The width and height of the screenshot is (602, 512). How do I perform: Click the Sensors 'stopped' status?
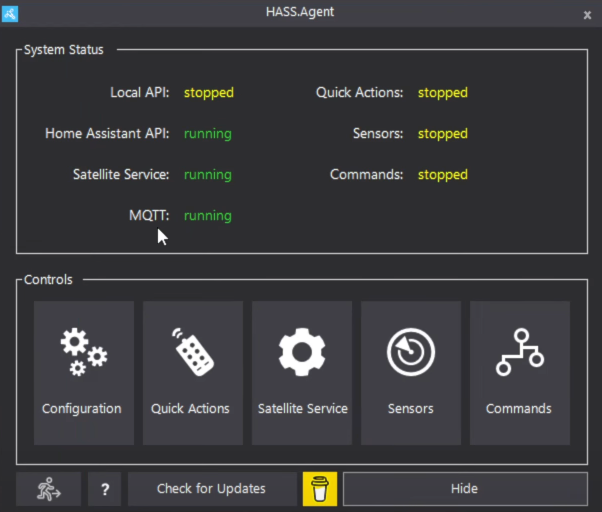coord(443,134)
